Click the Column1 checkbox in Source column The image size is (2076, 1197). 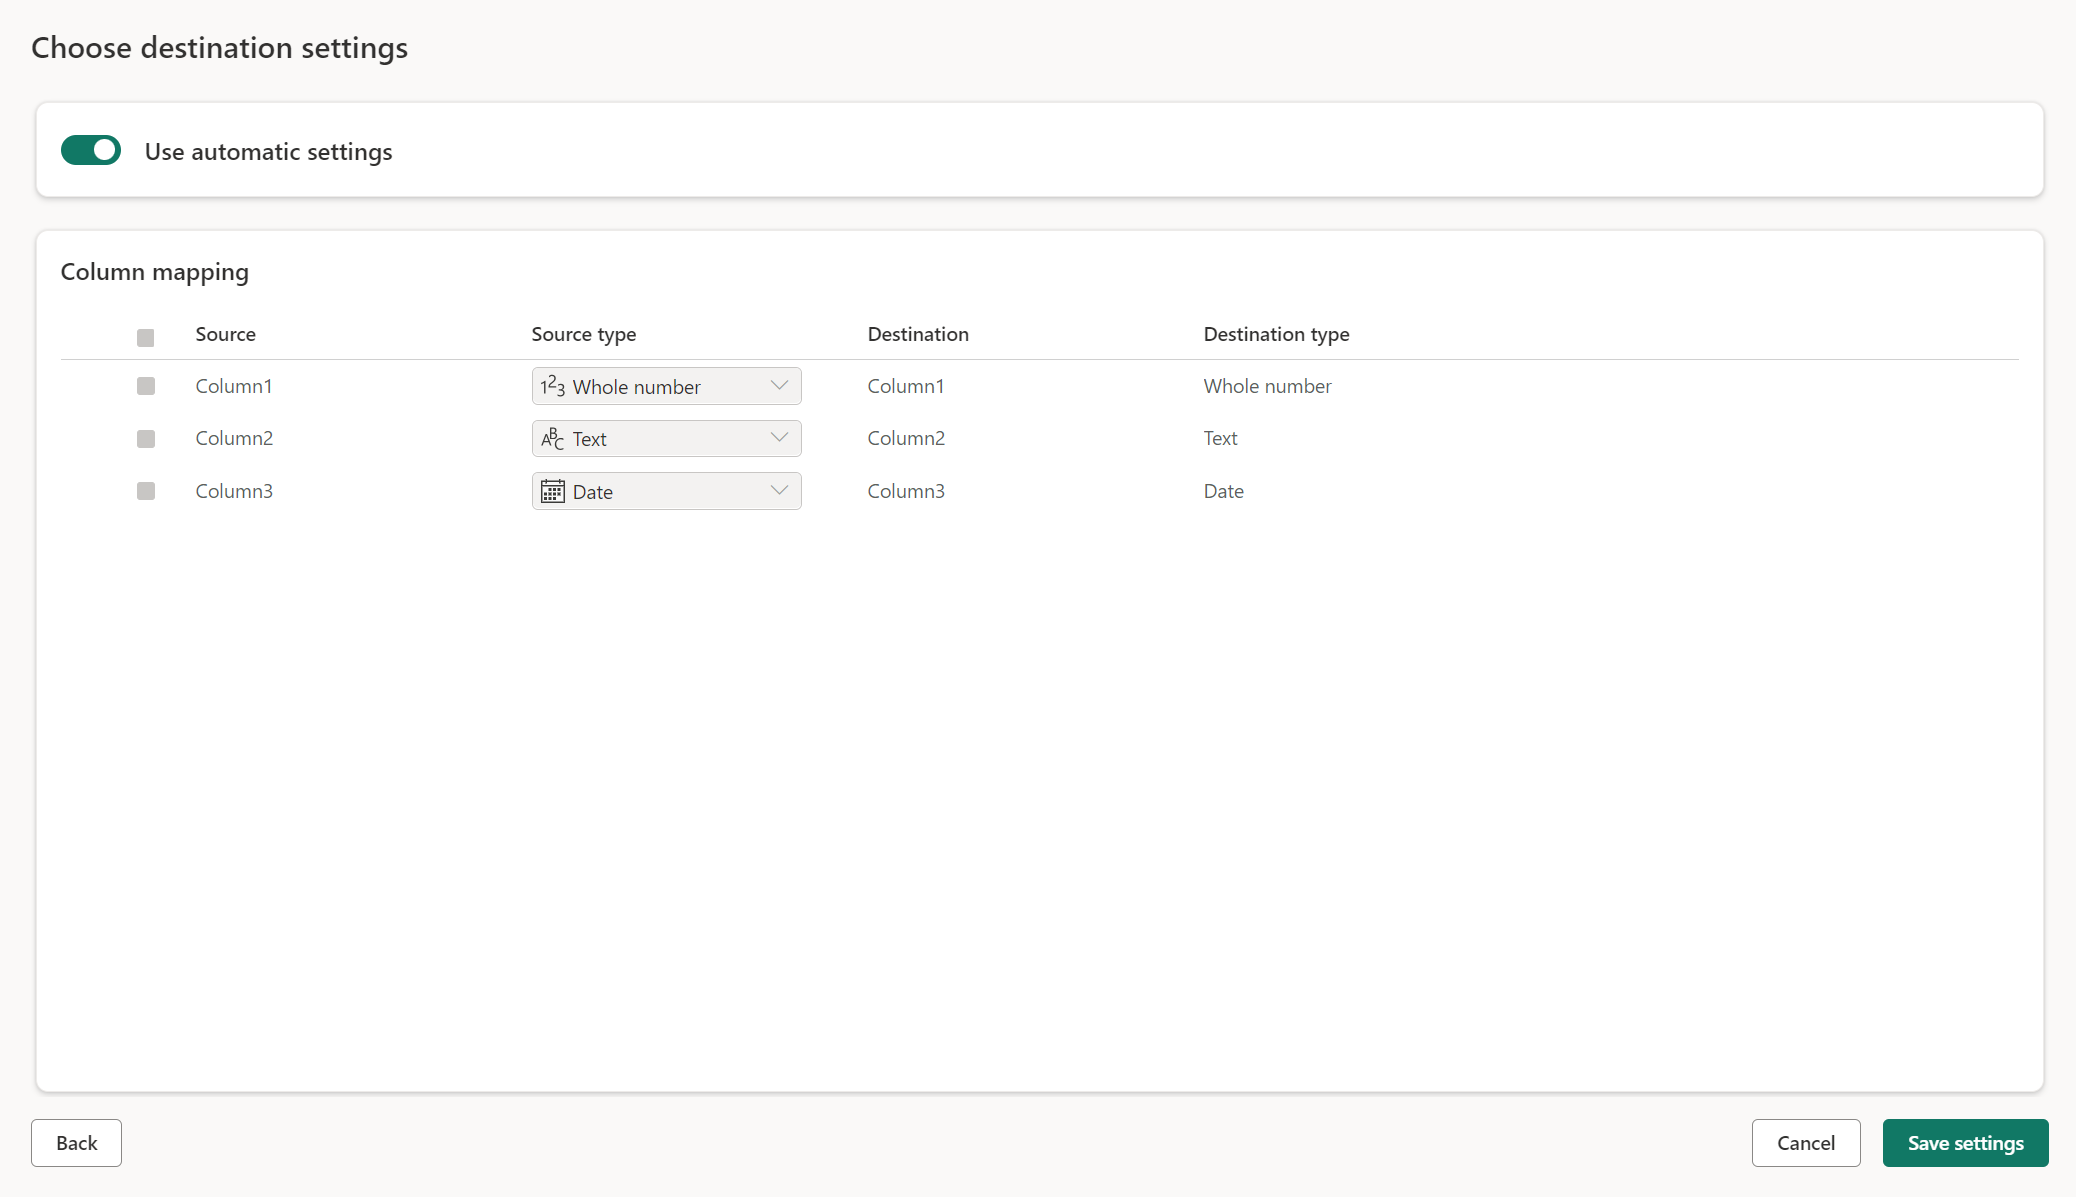tap(145, 386)
